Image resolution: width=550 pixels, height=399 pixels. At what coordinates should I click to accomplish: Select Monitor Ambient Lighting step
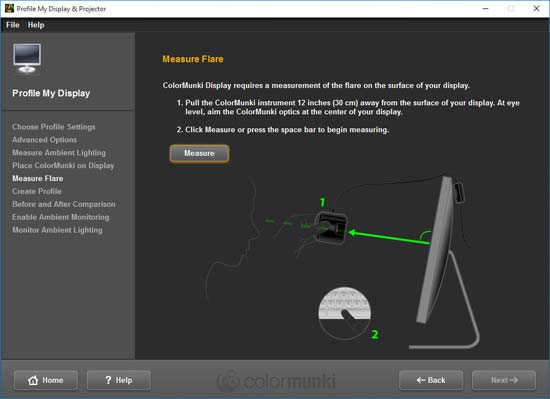click(58, 230)
